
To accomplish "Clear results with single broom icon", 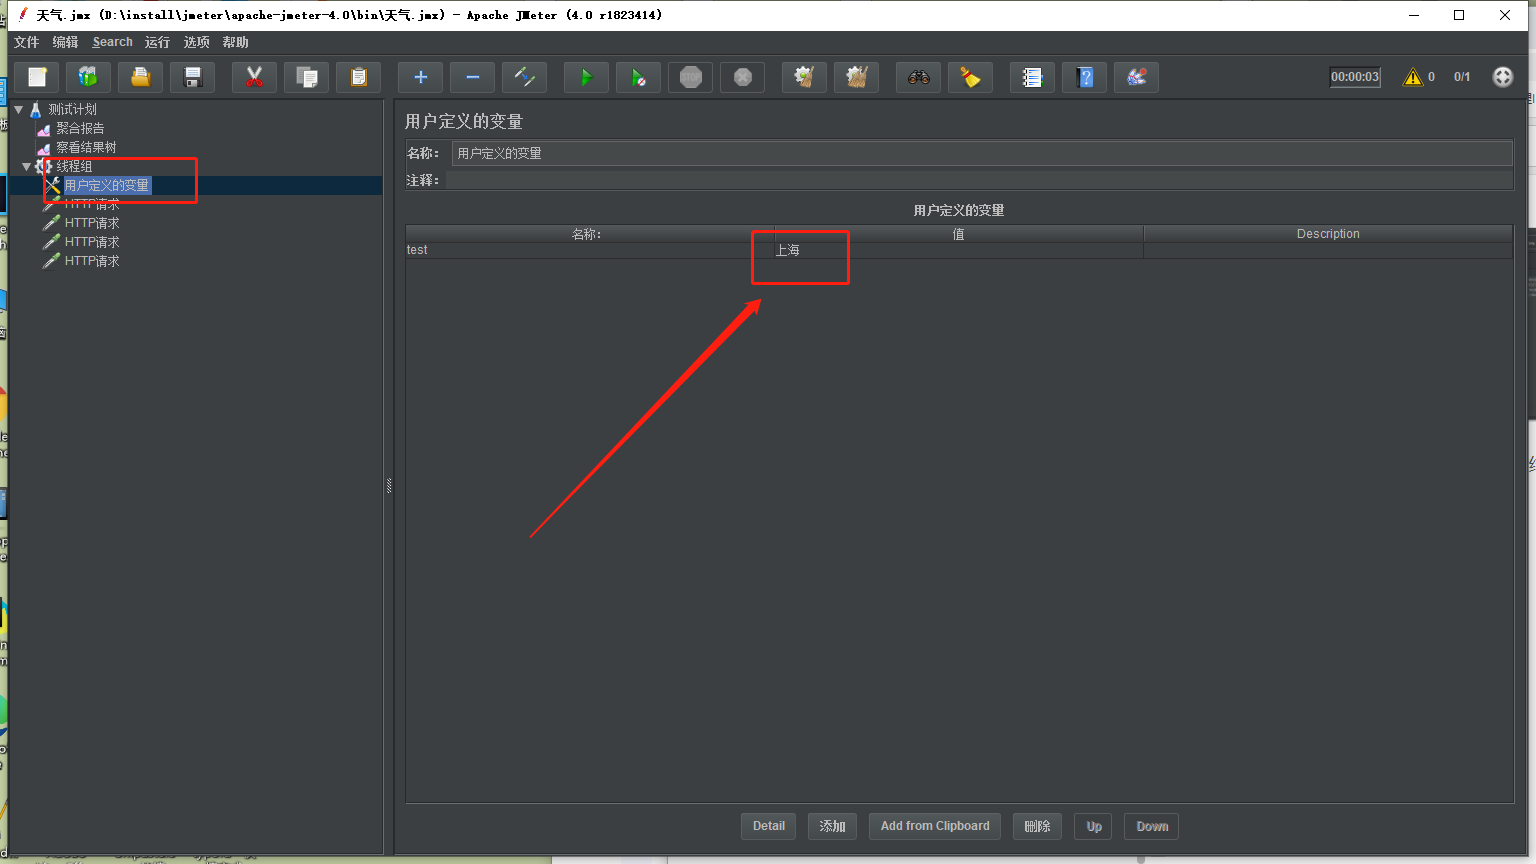I will (805, 77).
